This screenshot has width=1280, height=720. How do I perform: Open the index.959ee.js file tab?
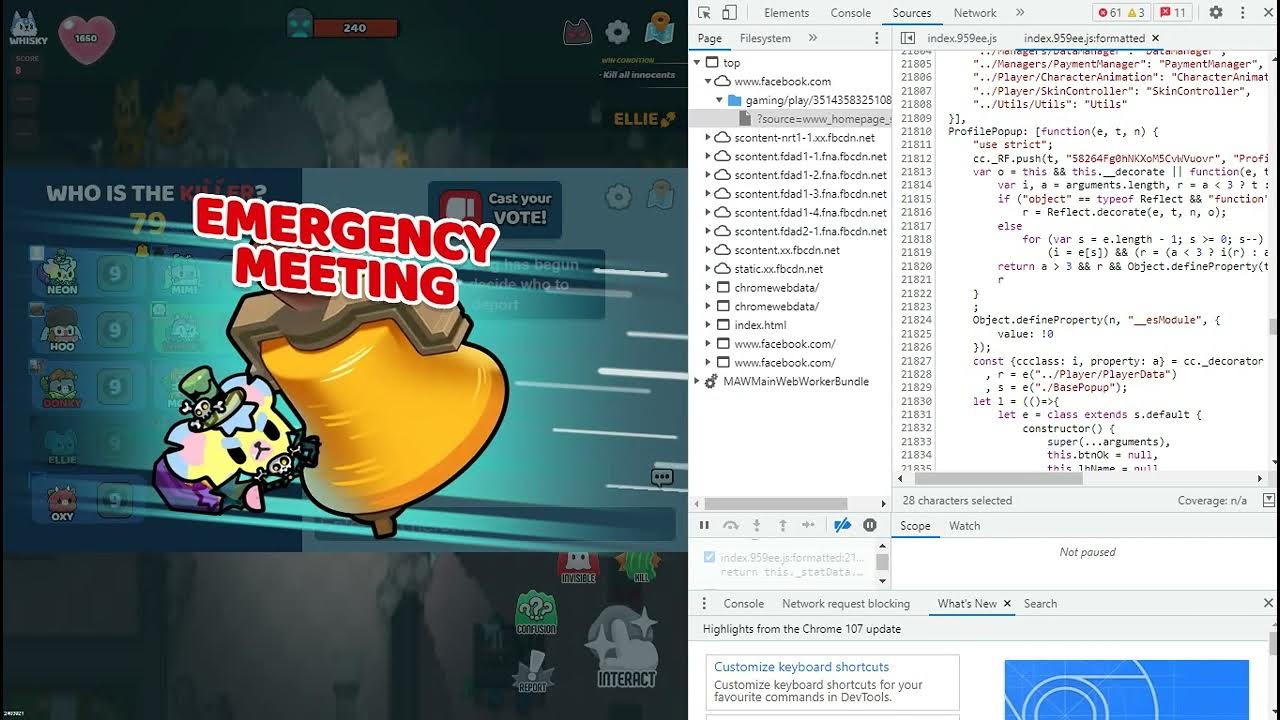click(x=962, y=38)
